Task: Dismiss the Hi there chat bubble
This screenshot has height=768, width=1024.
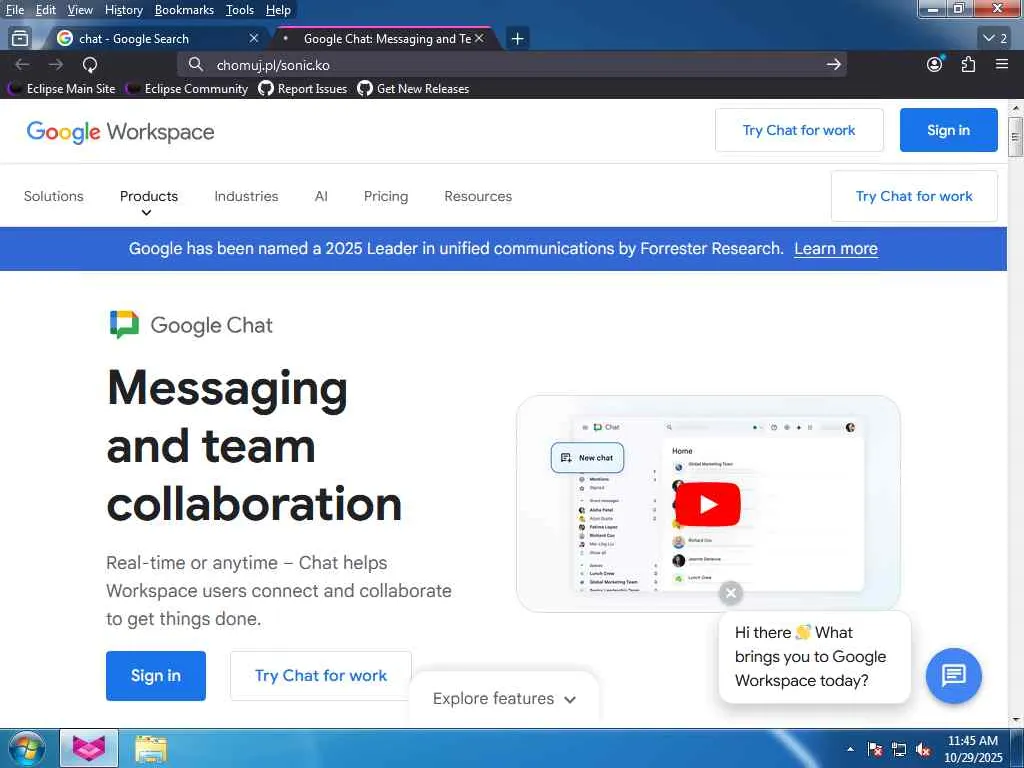Action: 731,593
